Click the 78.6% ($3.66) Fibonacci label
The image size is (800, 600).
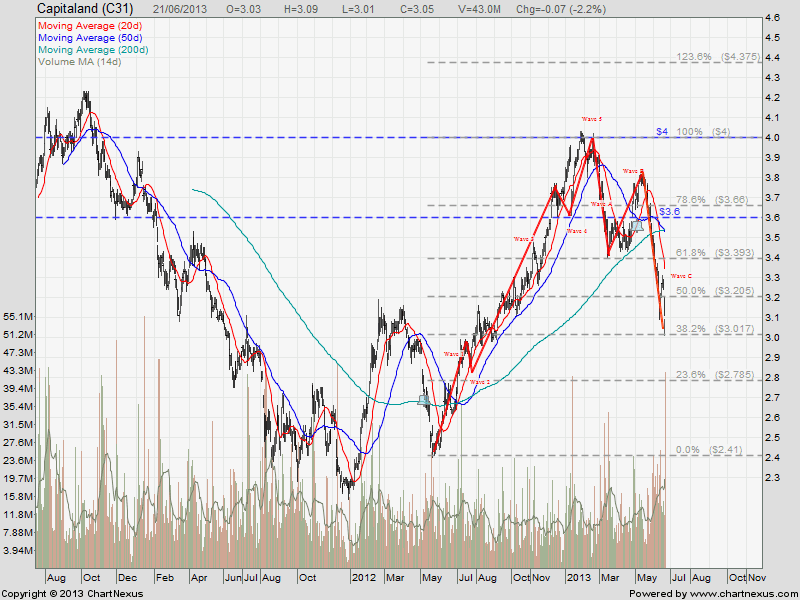coord(712,199)
